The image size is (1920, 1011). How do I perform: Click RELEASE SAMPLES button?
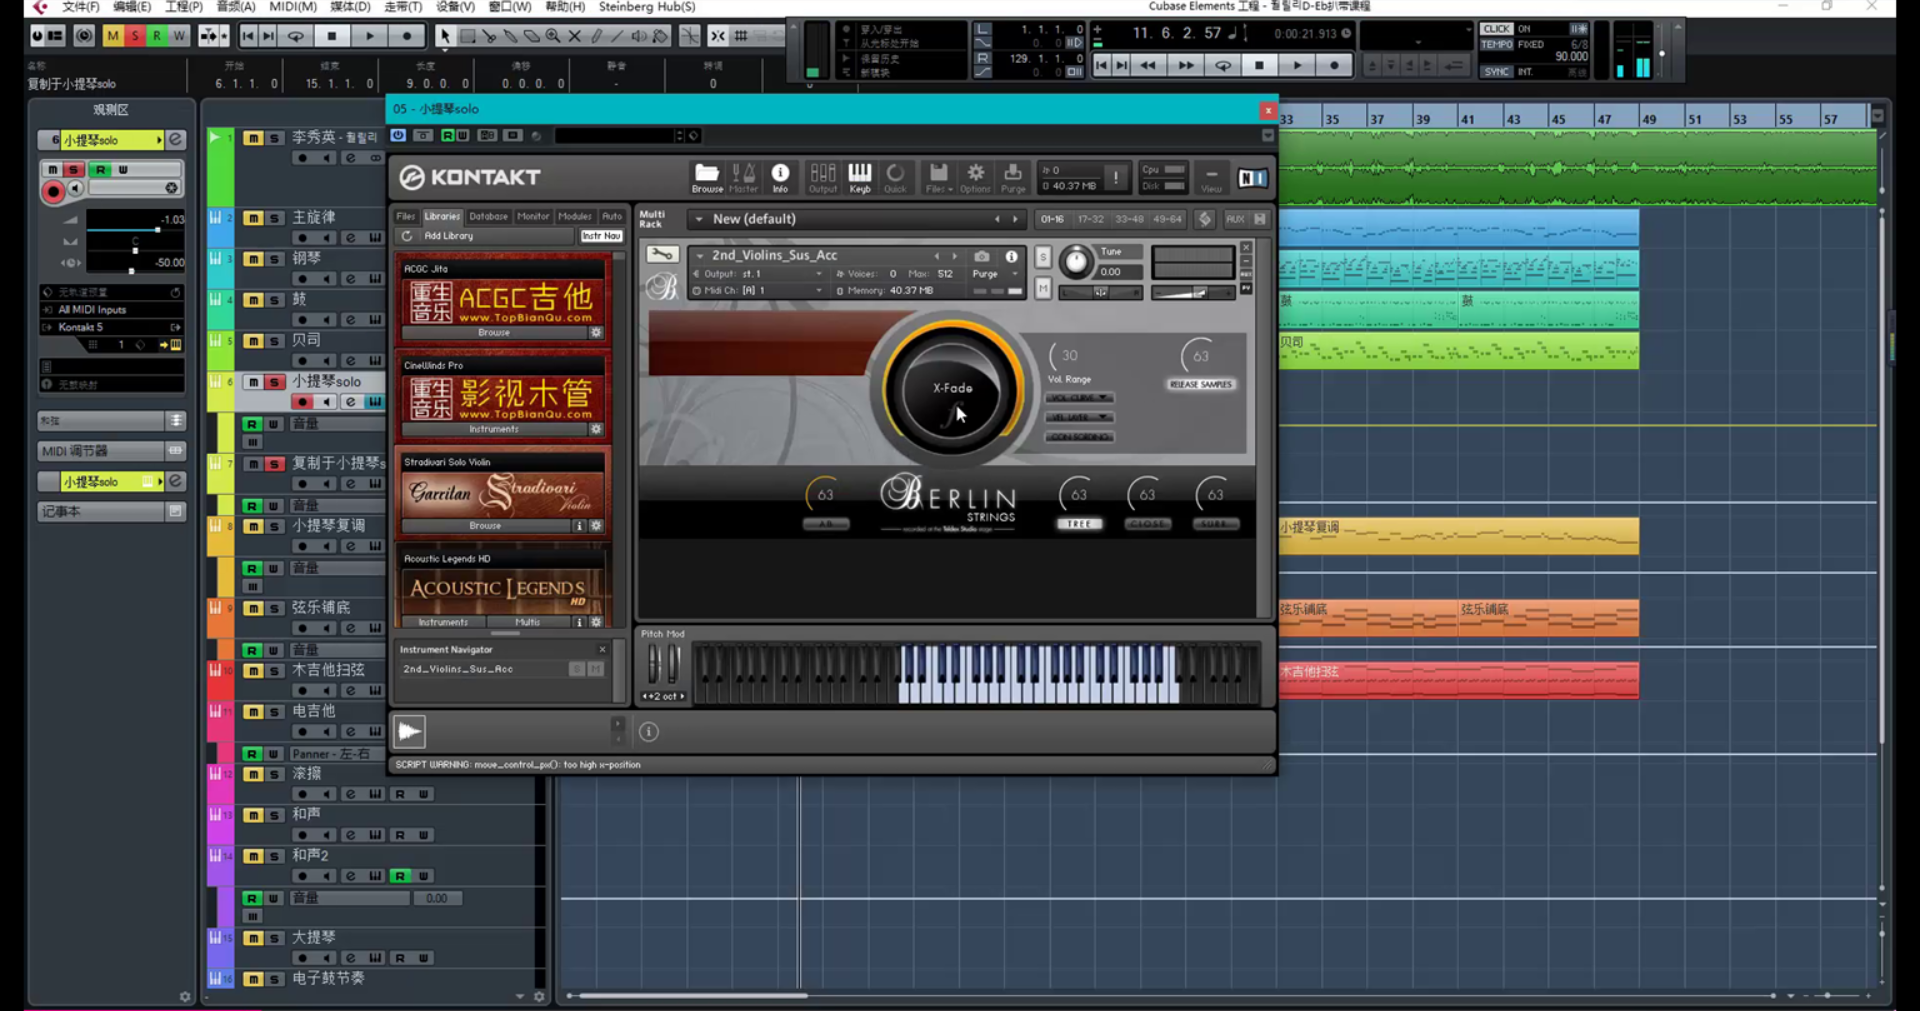pos(1201,385)
